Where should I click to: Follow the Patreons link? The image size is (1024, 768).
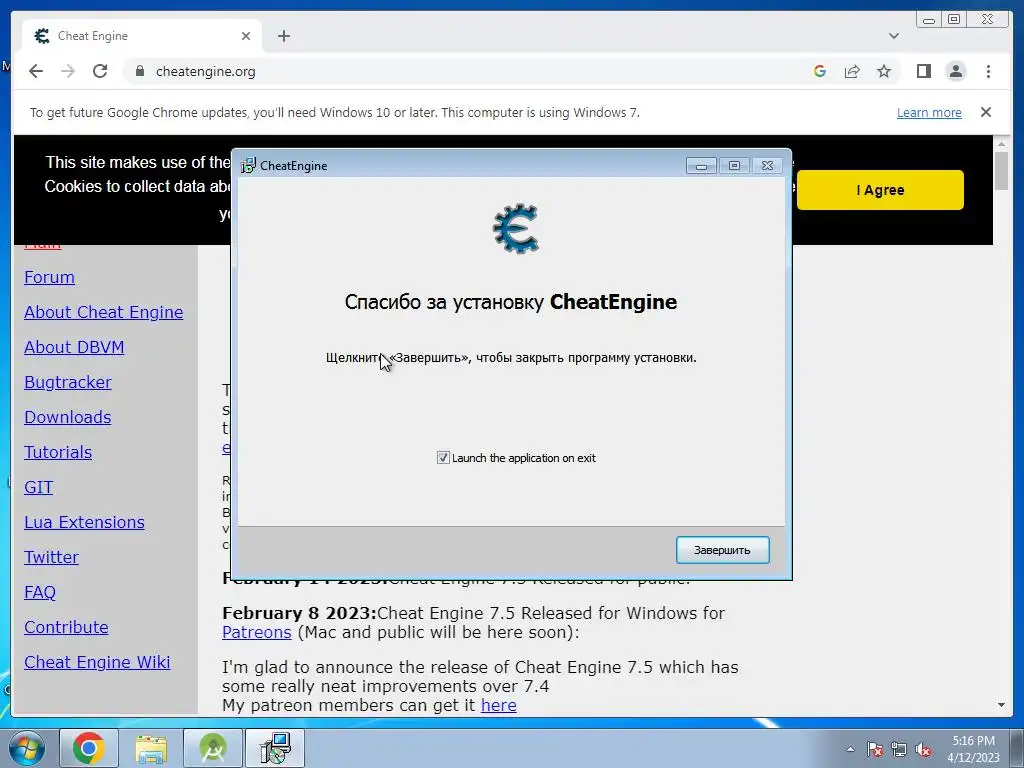pyautogui.click(x=257, y=632)
